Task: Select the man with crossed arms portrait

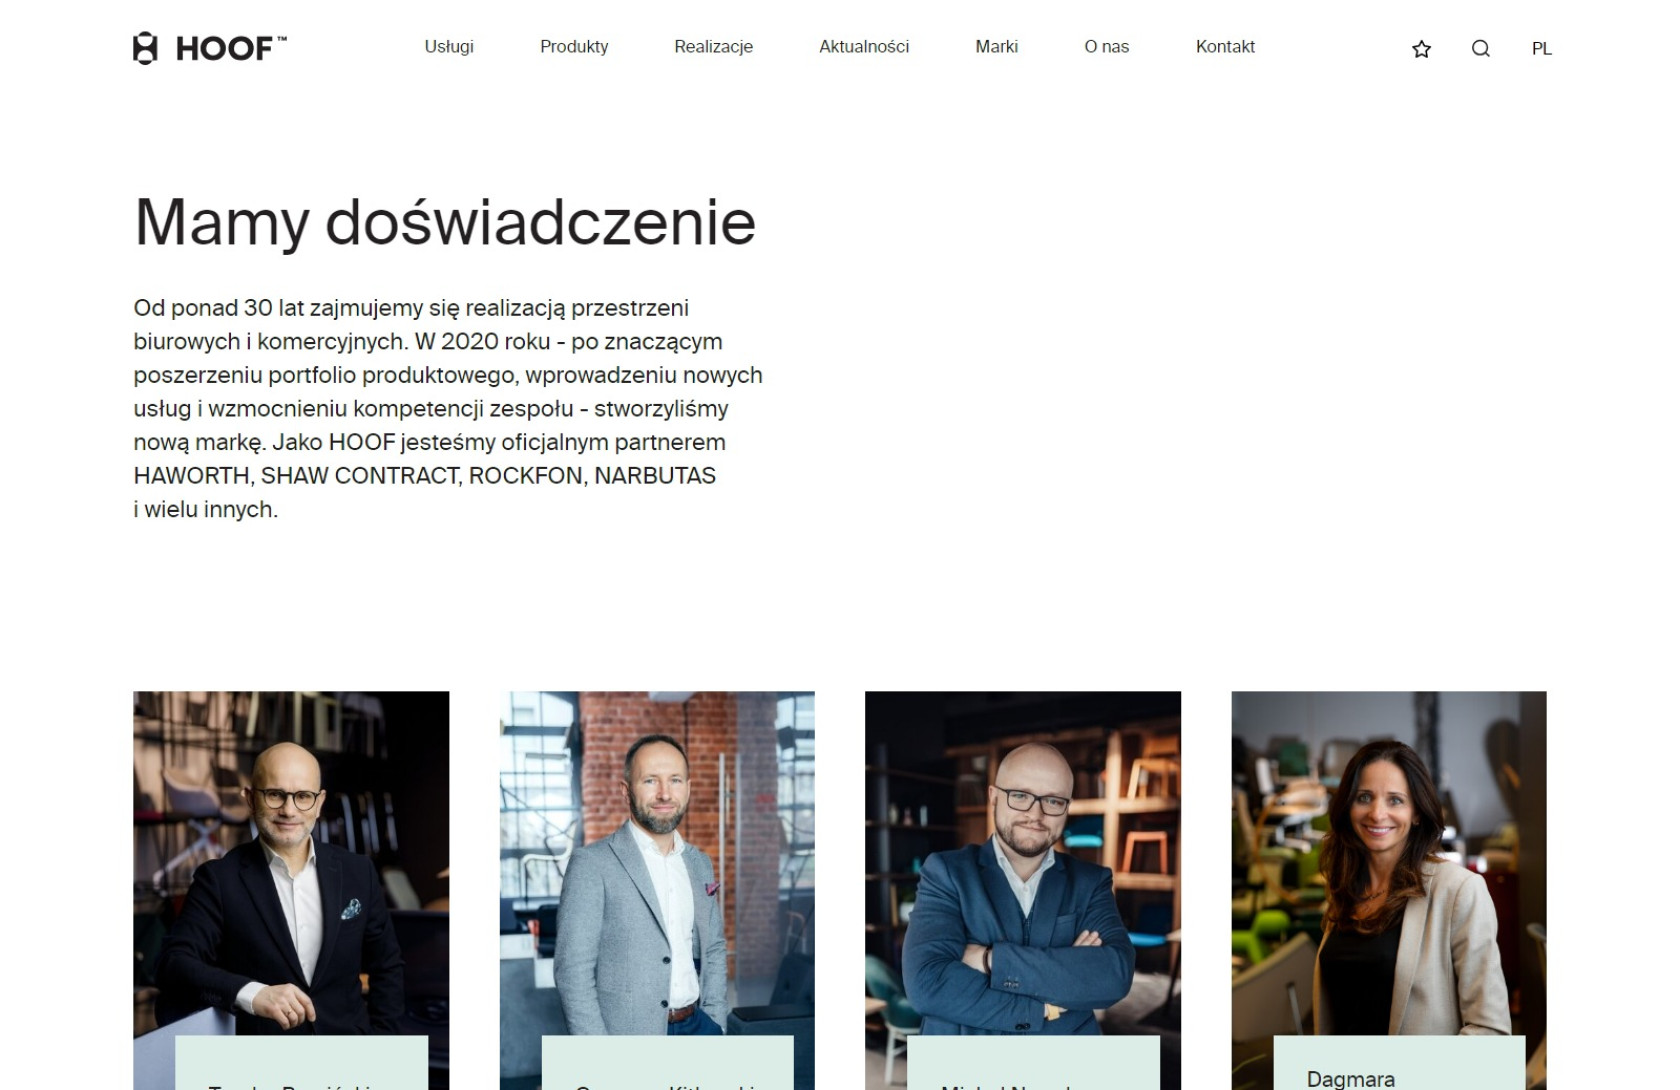Action: click(x=1023, y=863)
